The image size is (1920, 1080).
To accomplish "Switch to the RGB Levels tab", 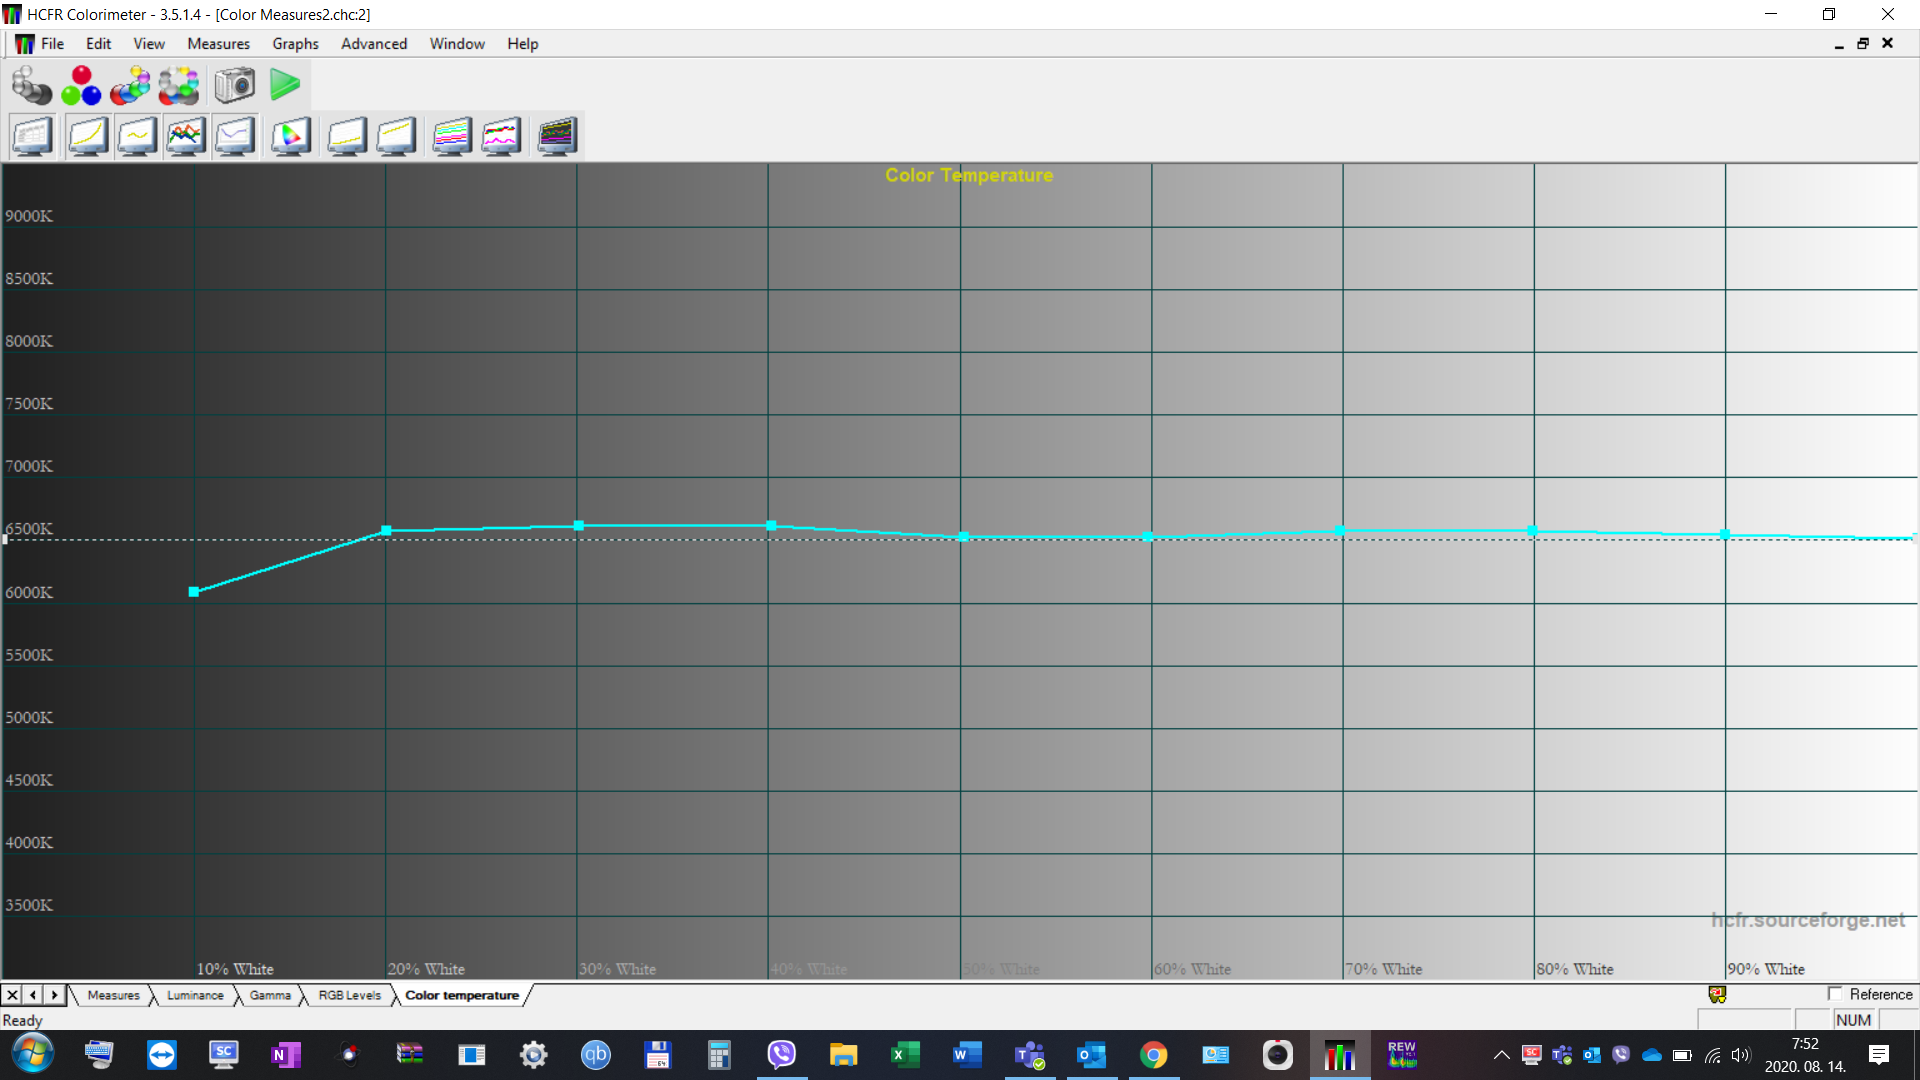I will (x=348, y=995).
